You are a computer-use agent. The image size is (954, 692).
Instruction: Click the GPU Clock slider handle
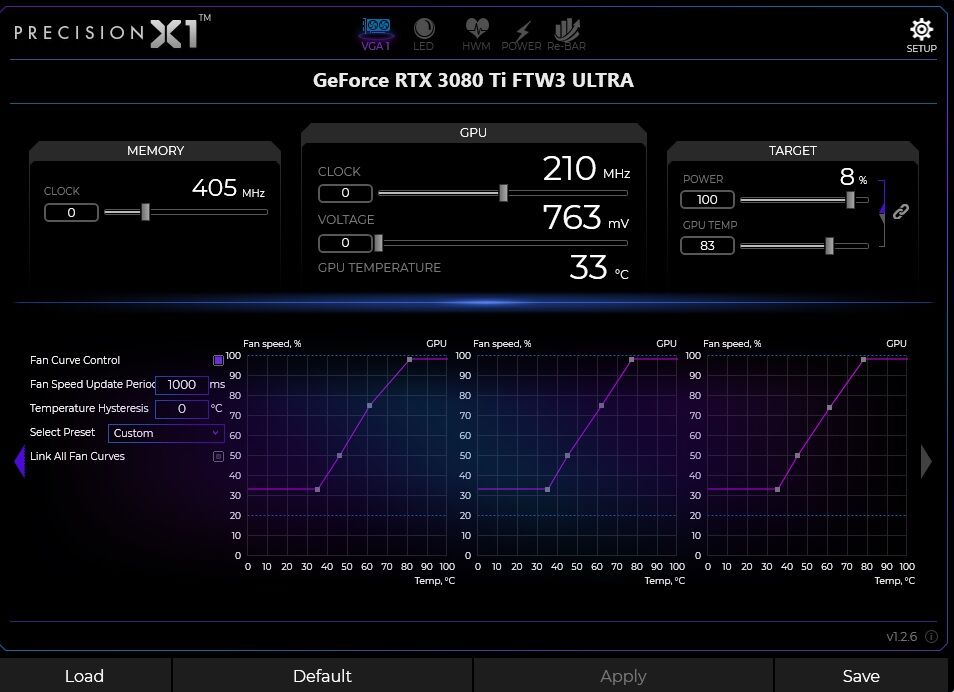[503, 193]
